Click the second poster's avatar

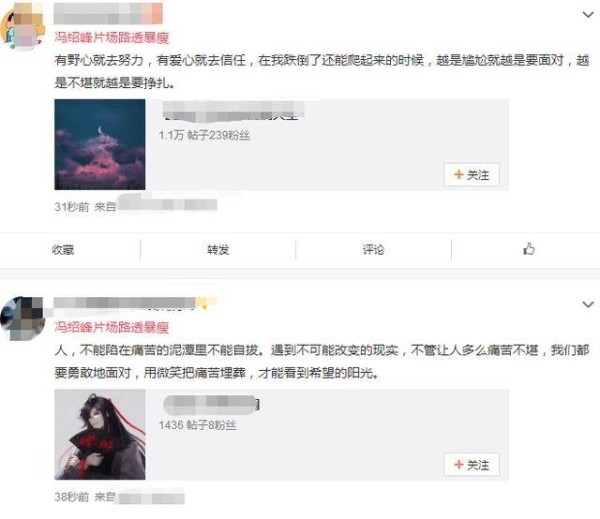click(x=22, y=318)
